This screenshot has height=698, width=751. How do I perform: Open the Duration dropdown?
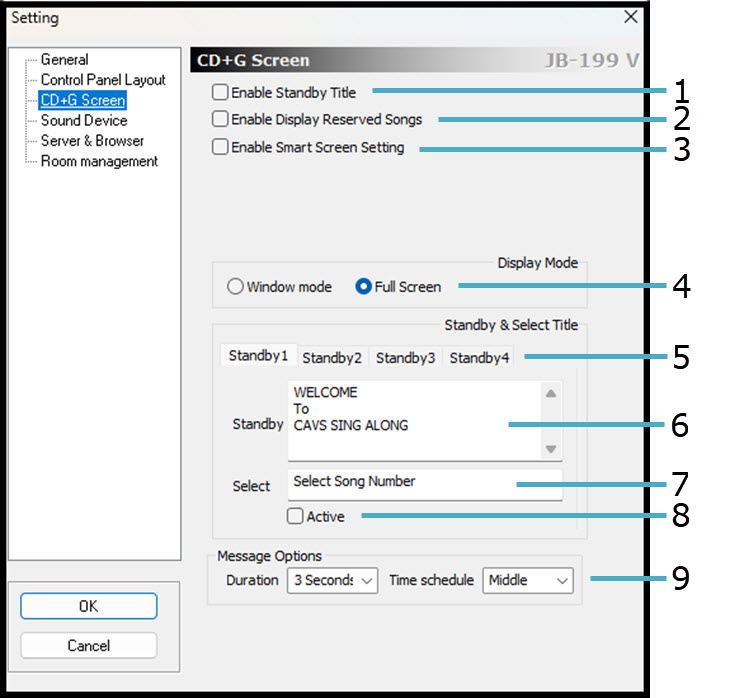(x=331, y=580)
